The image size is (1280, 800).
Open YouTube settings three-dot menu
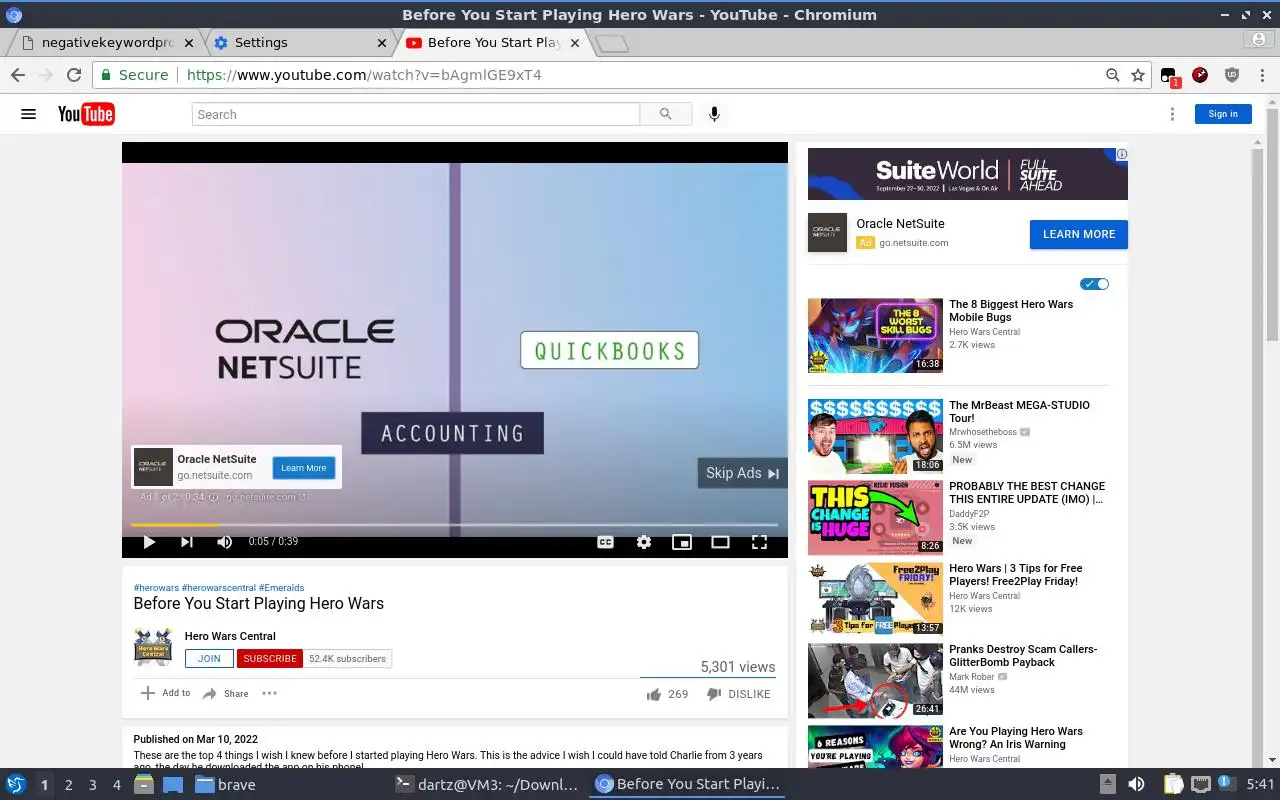point(1172,114)
